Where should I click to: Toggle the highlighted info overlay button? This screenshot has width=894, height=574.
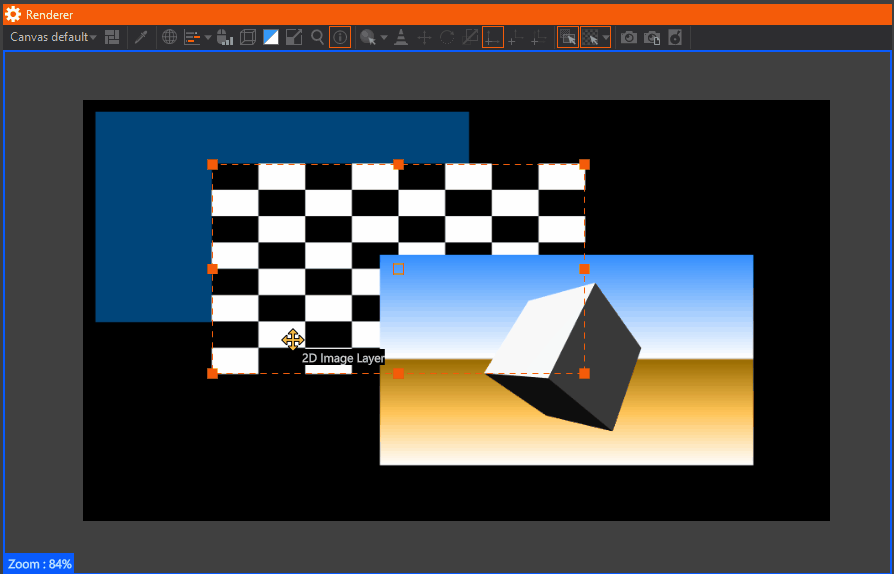pyautogui.click(x=340, y=37)
